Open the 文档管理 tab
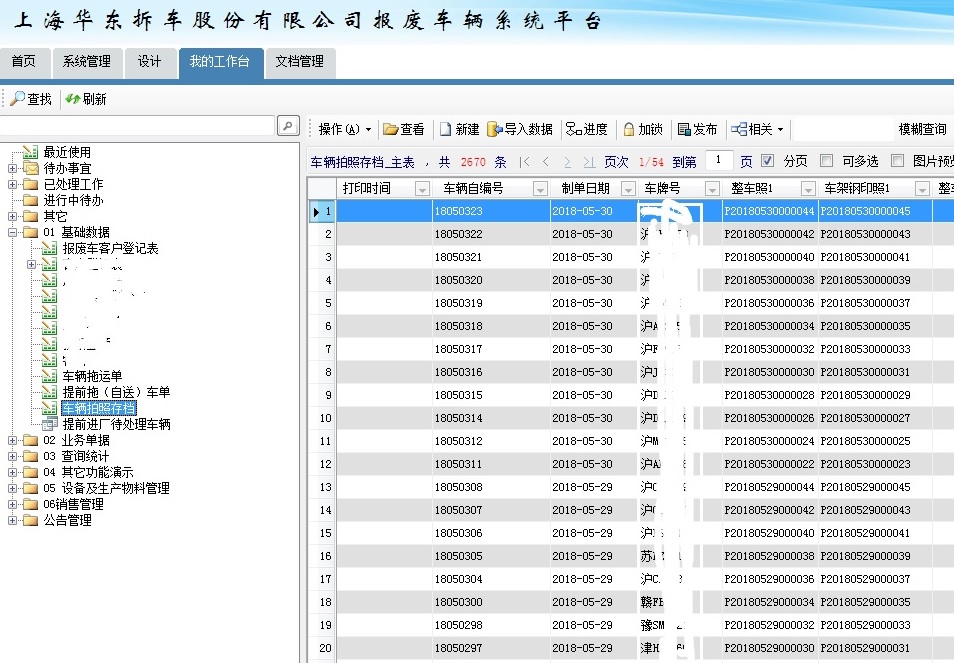 tap(299, 61)
